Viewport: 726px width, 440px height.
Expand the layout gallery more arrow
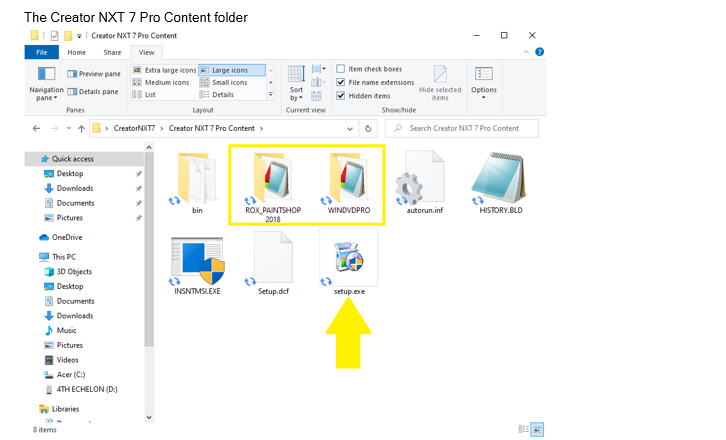tap(271, 94)
